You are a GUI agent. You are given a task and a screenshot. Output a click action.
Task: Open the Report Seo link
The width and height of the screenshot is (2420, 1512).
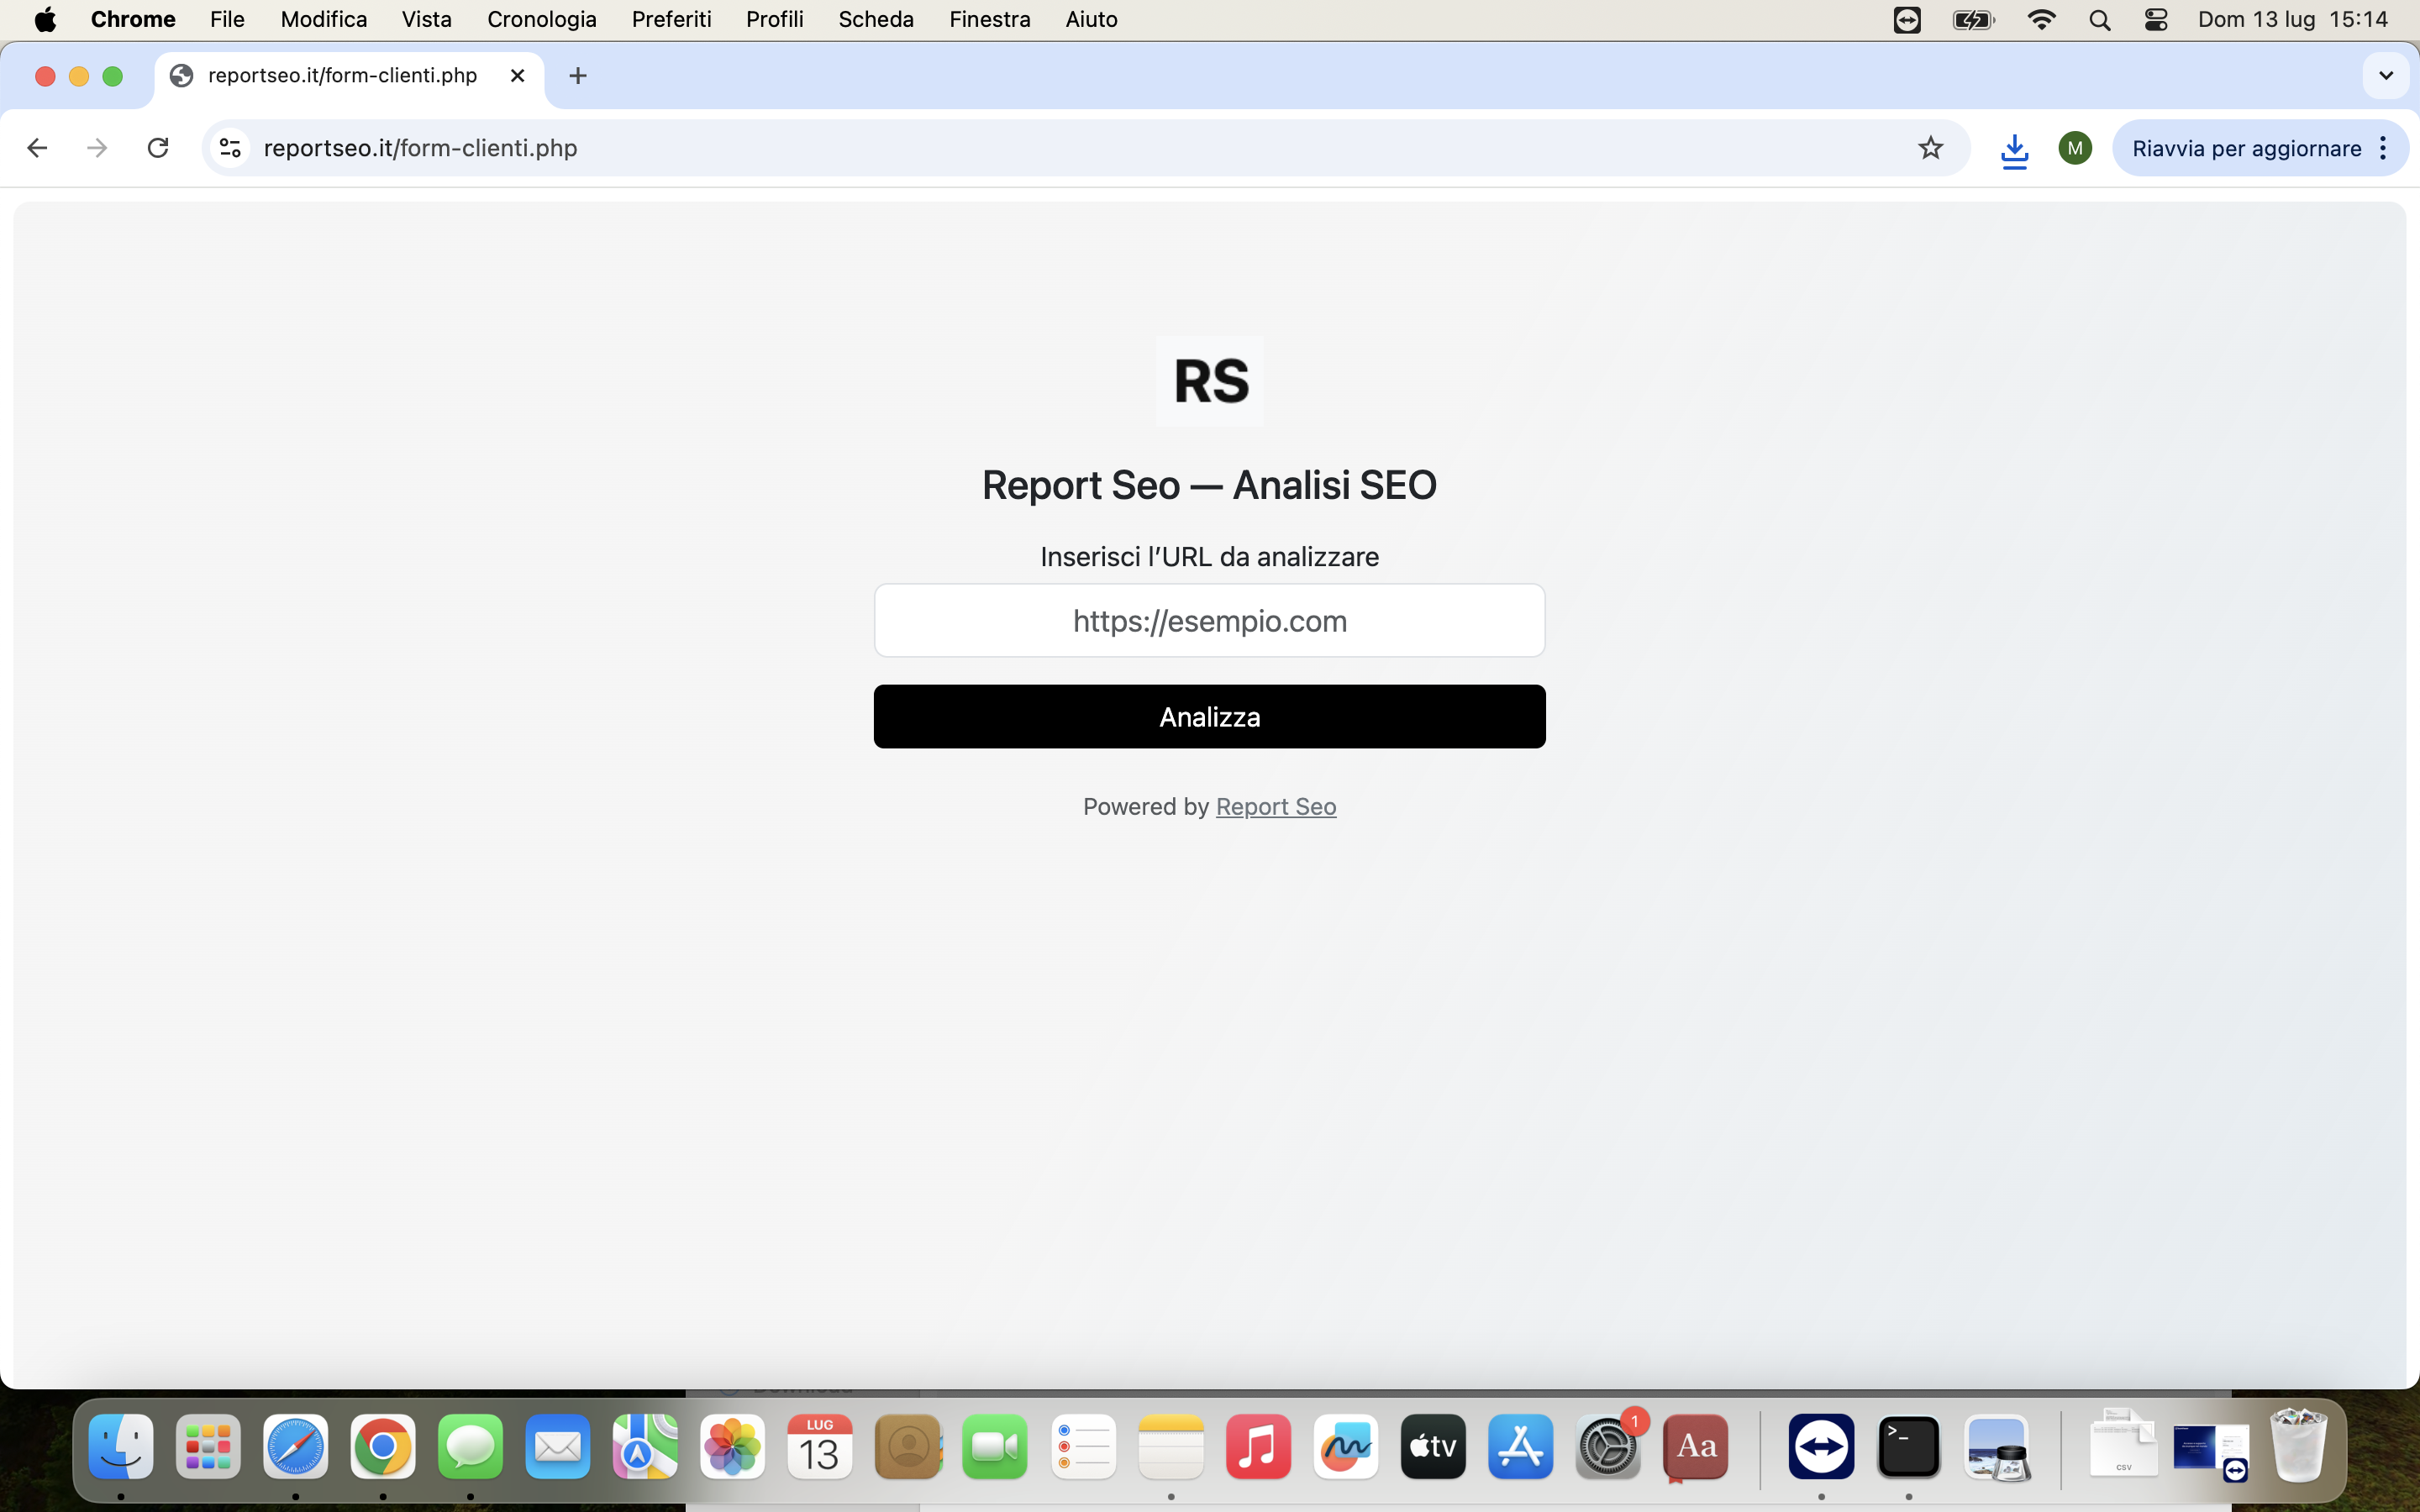pyautogui.click(x=1275, y=806)
